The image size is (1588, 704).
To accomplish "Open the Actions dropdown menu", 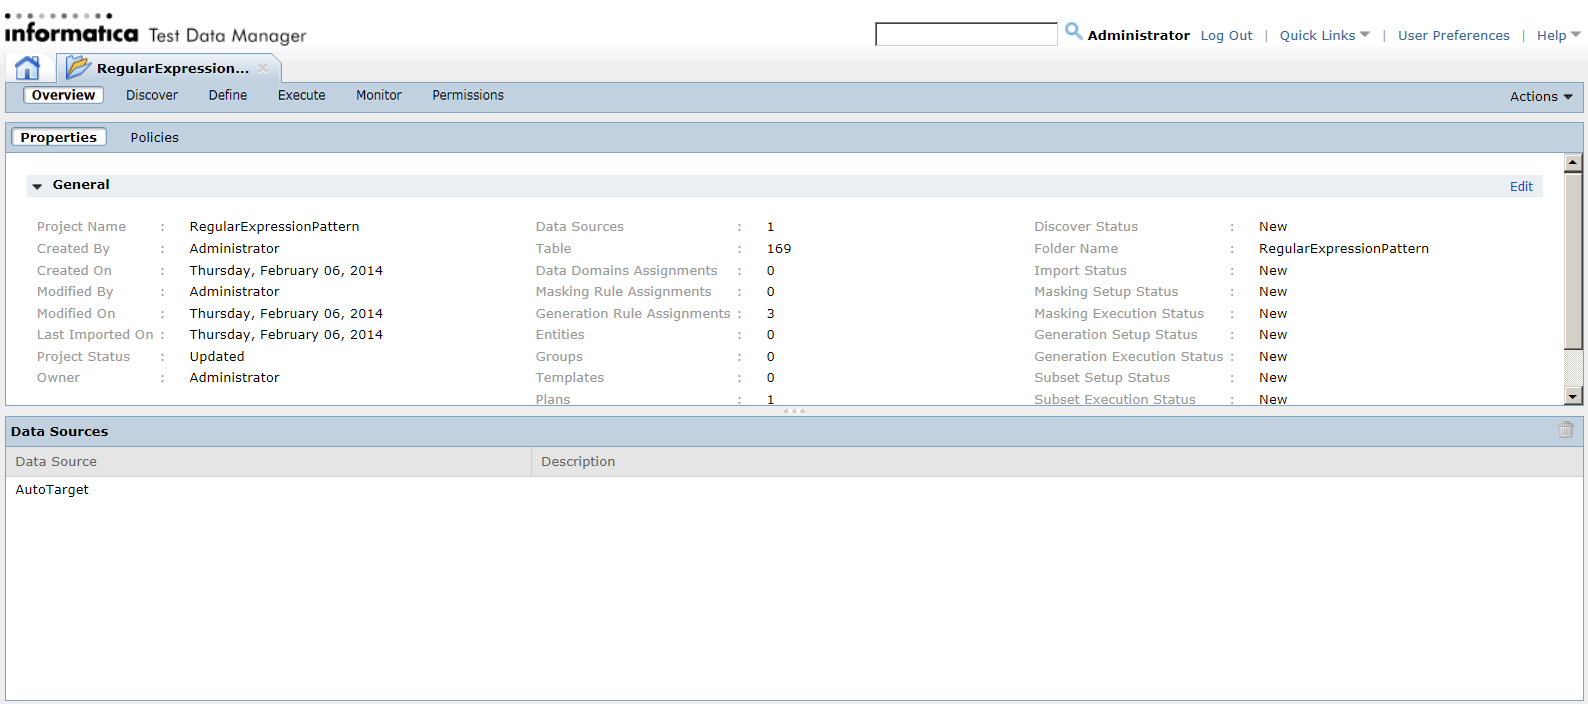I will pyautogui.click(x=1541, y=97).
